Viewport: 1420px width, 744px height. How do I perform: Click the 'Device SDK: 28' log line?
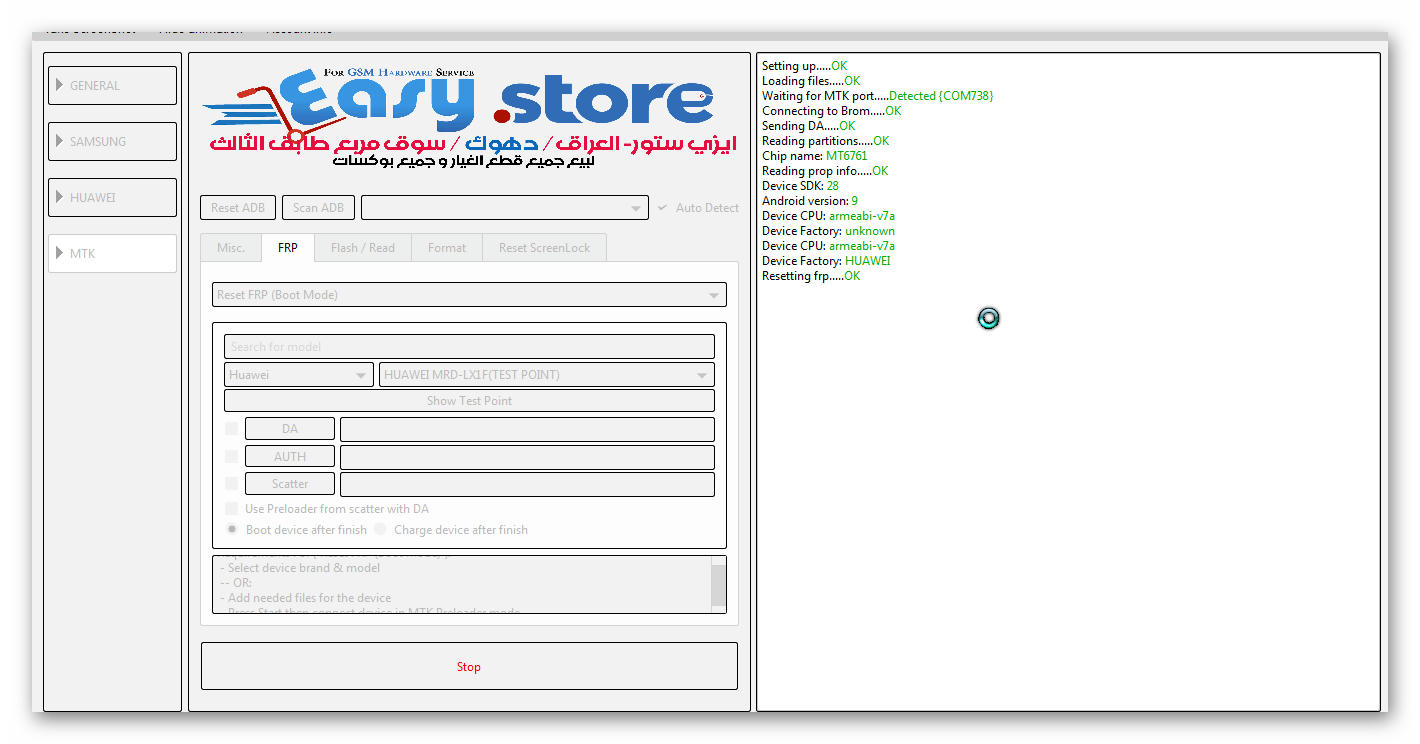coord(800,186)
